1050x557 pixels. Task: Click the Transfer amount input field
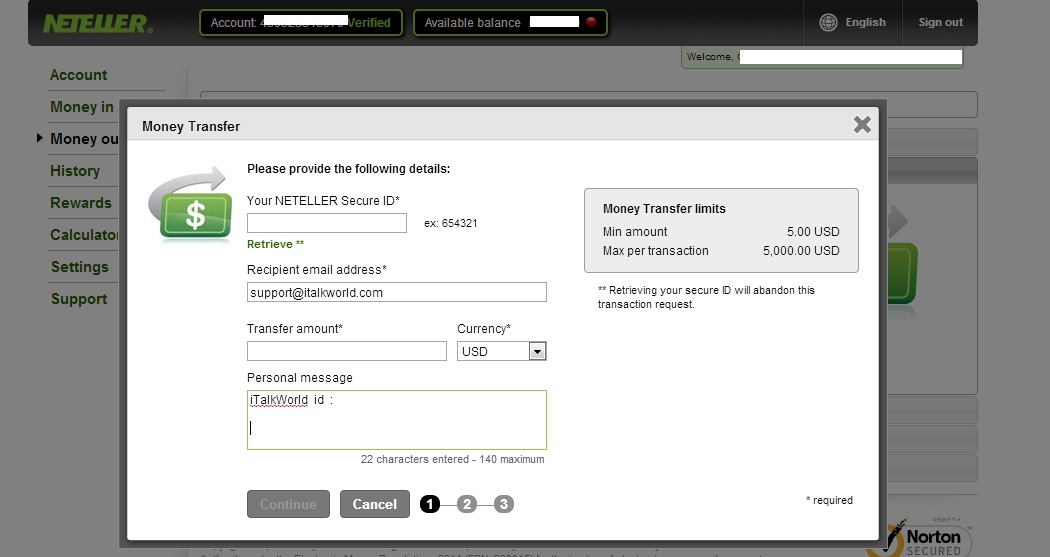346,351
